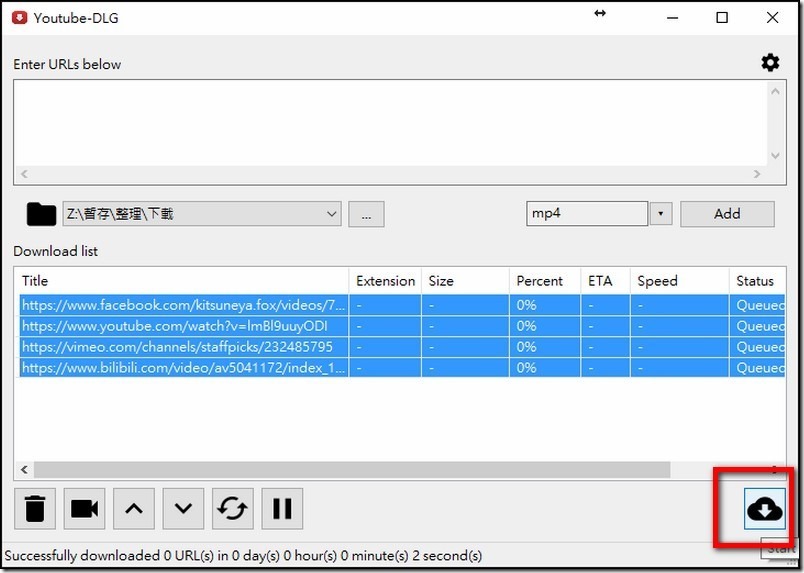Click URL box scroll-down arrow
This screenshot has width=804, height=573.
coord(775,155)
